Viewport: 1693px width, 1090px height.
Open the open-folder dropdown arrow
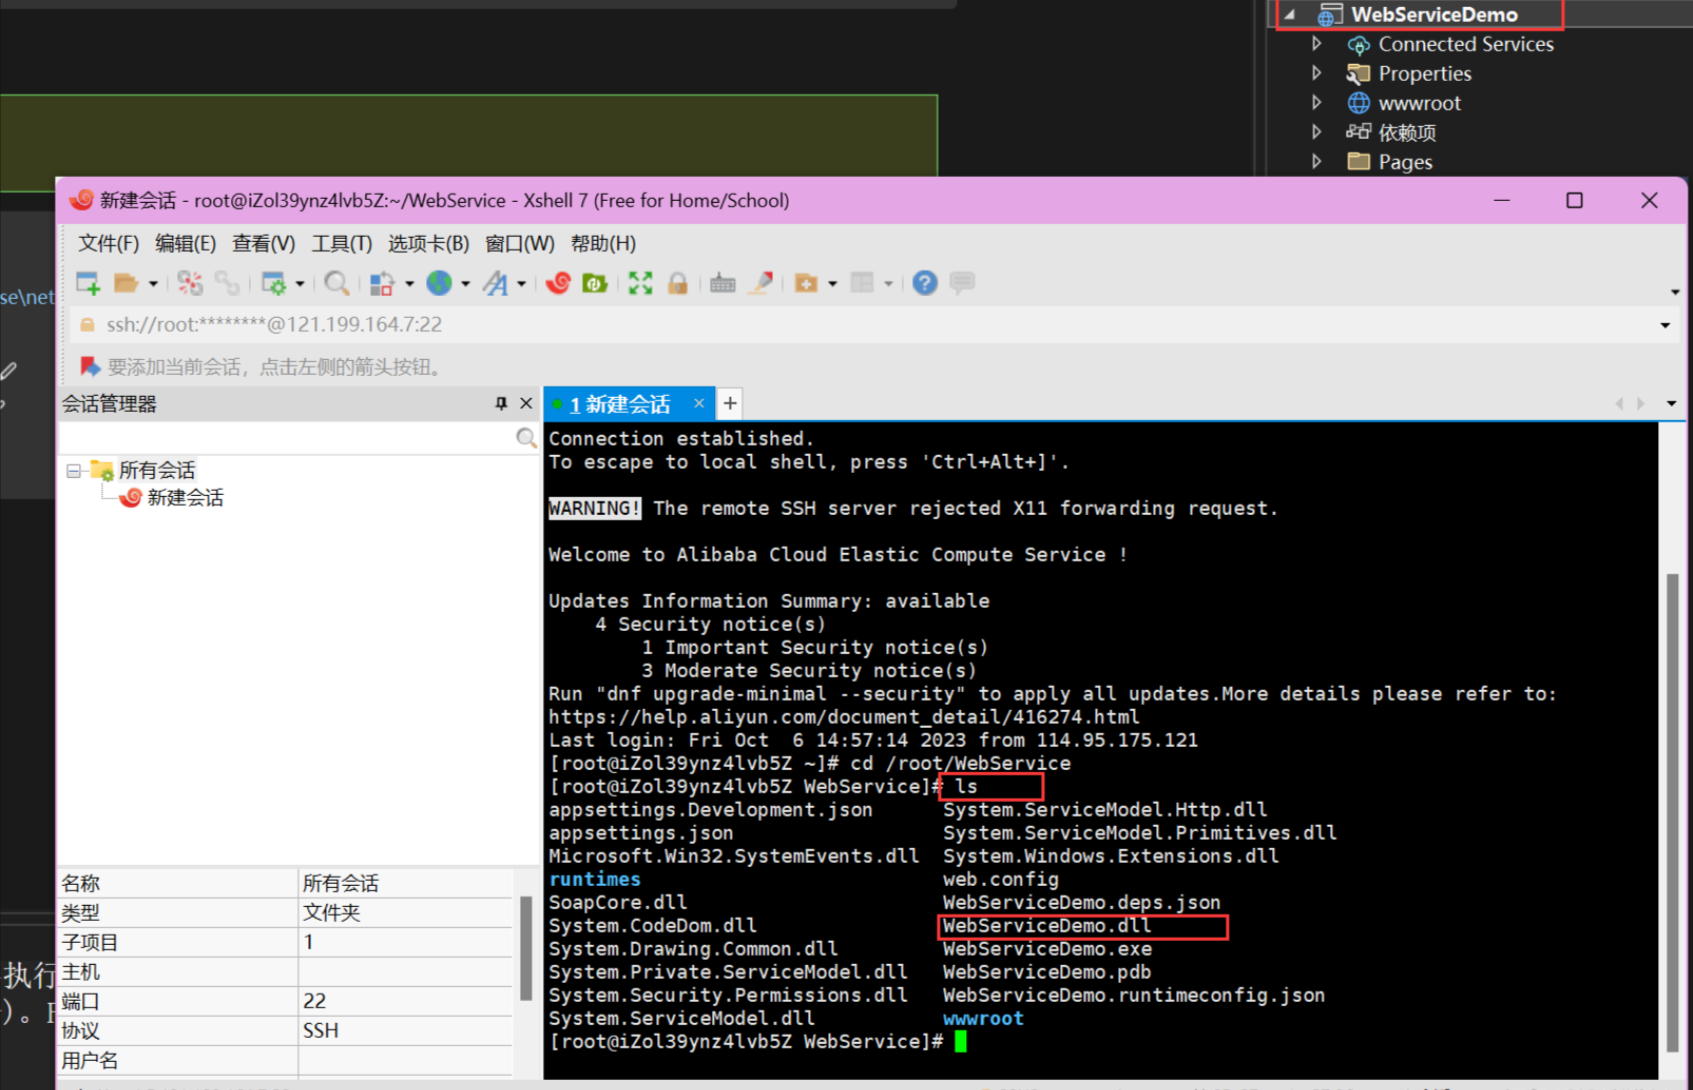[154, 283]
